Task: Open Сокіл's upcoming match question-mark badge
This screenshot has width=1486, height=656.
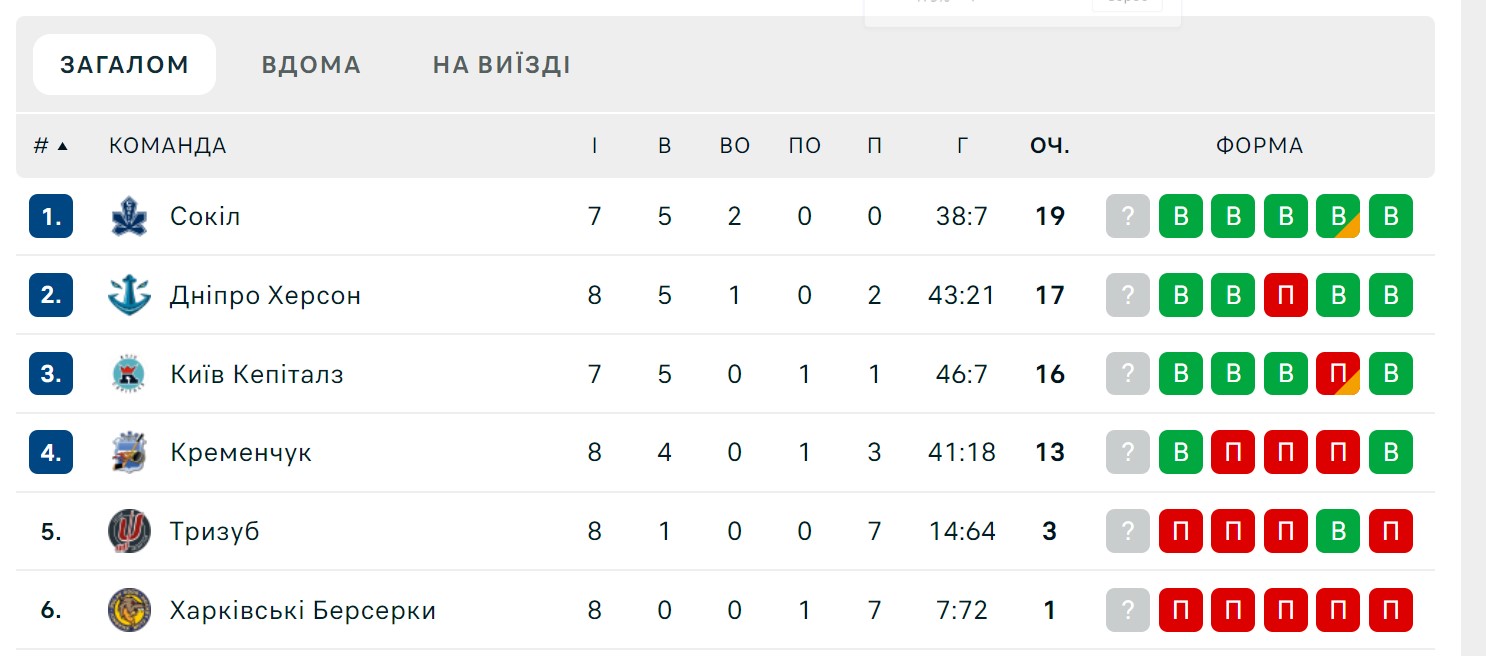Action: pyautogui.click(x=1128, y=216)
